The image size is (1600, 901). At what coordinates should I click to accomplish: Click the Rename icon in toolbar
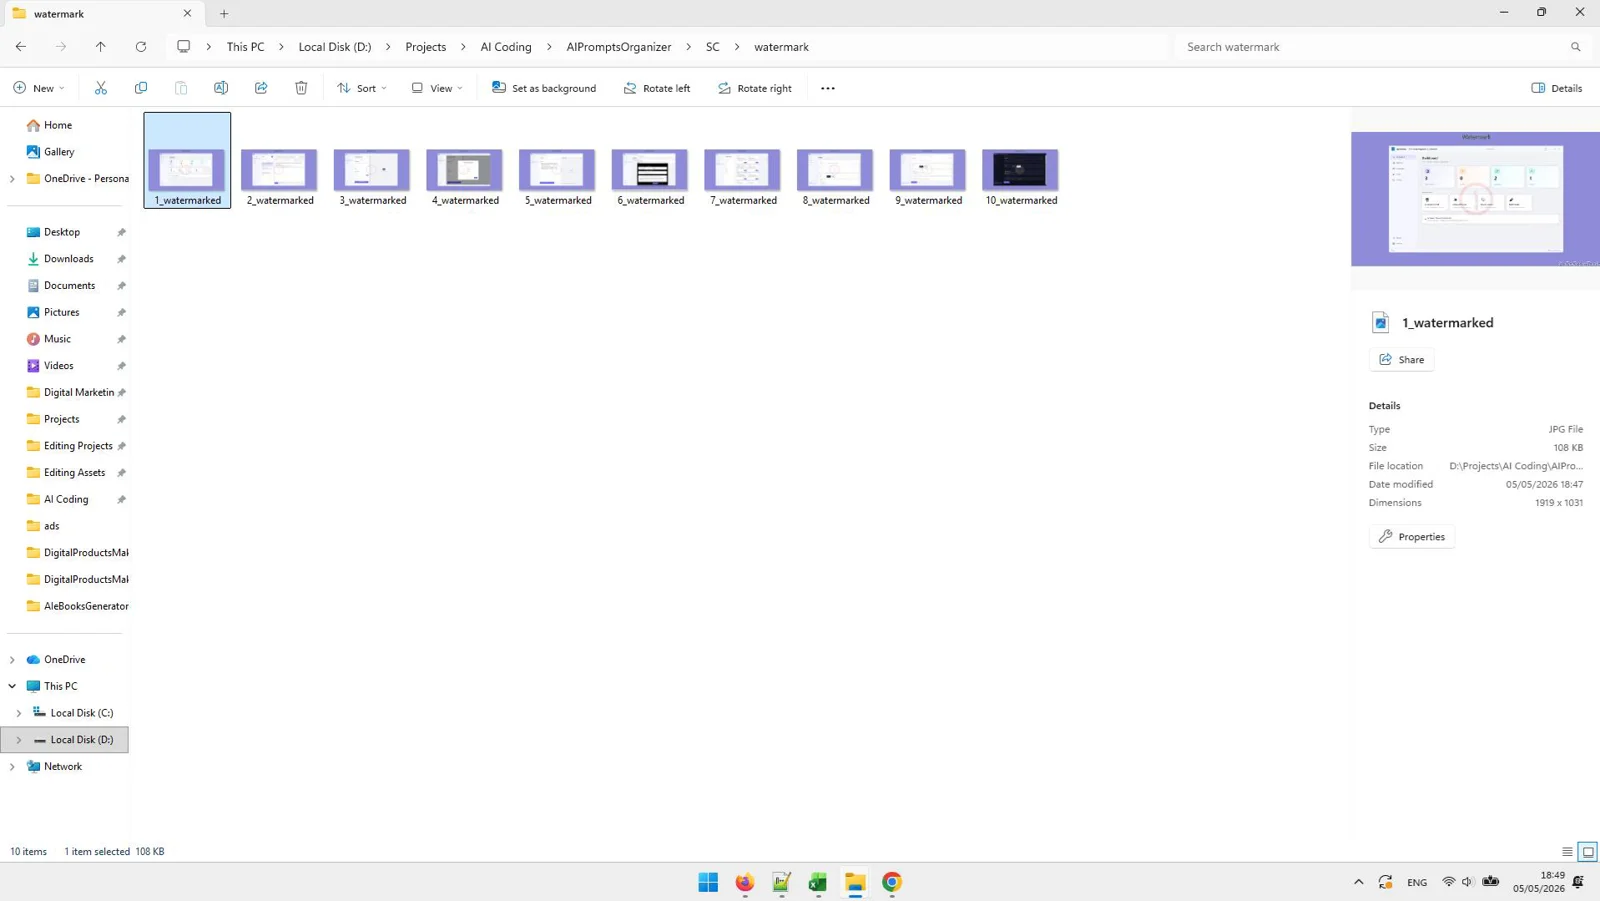tap(221, 88)
